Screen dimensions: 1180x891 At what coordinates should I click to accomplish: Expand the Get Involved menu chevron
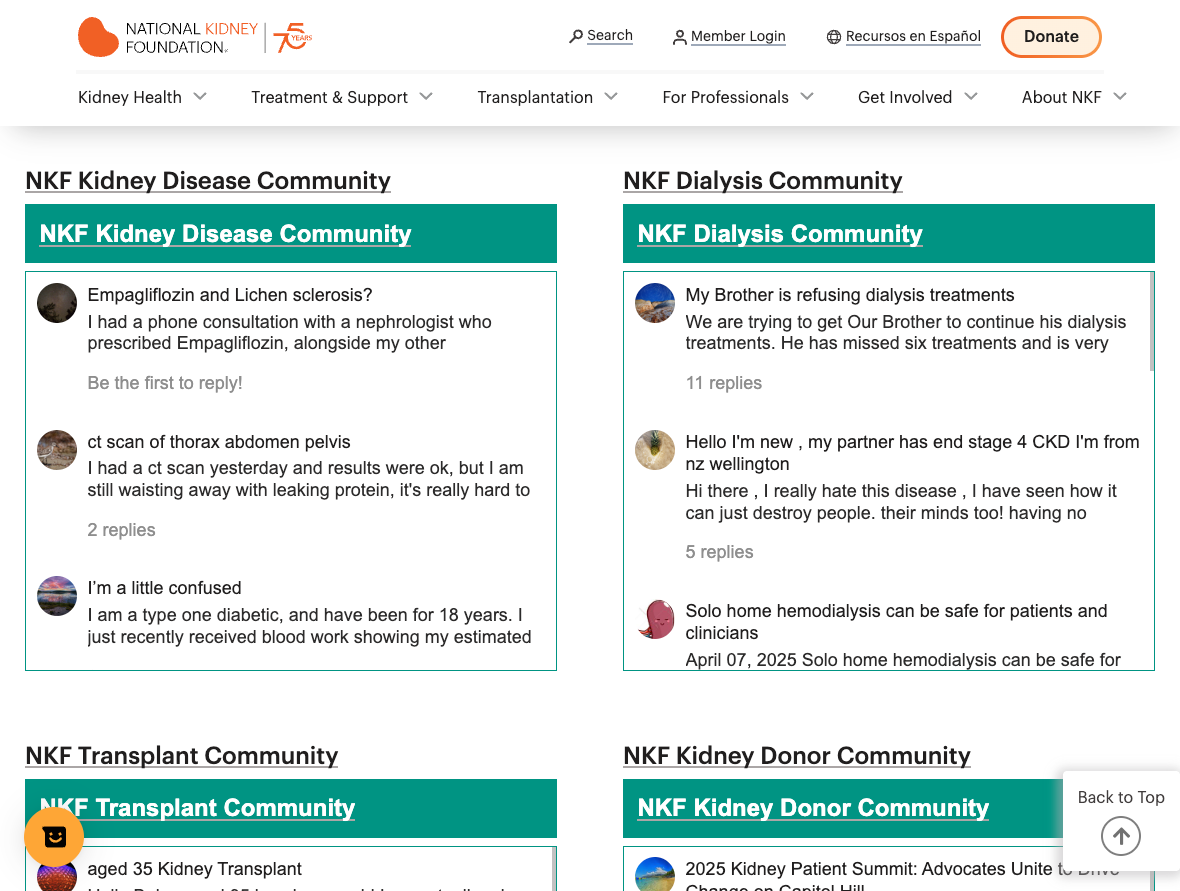pyautogui.click(x=971, y=96)
